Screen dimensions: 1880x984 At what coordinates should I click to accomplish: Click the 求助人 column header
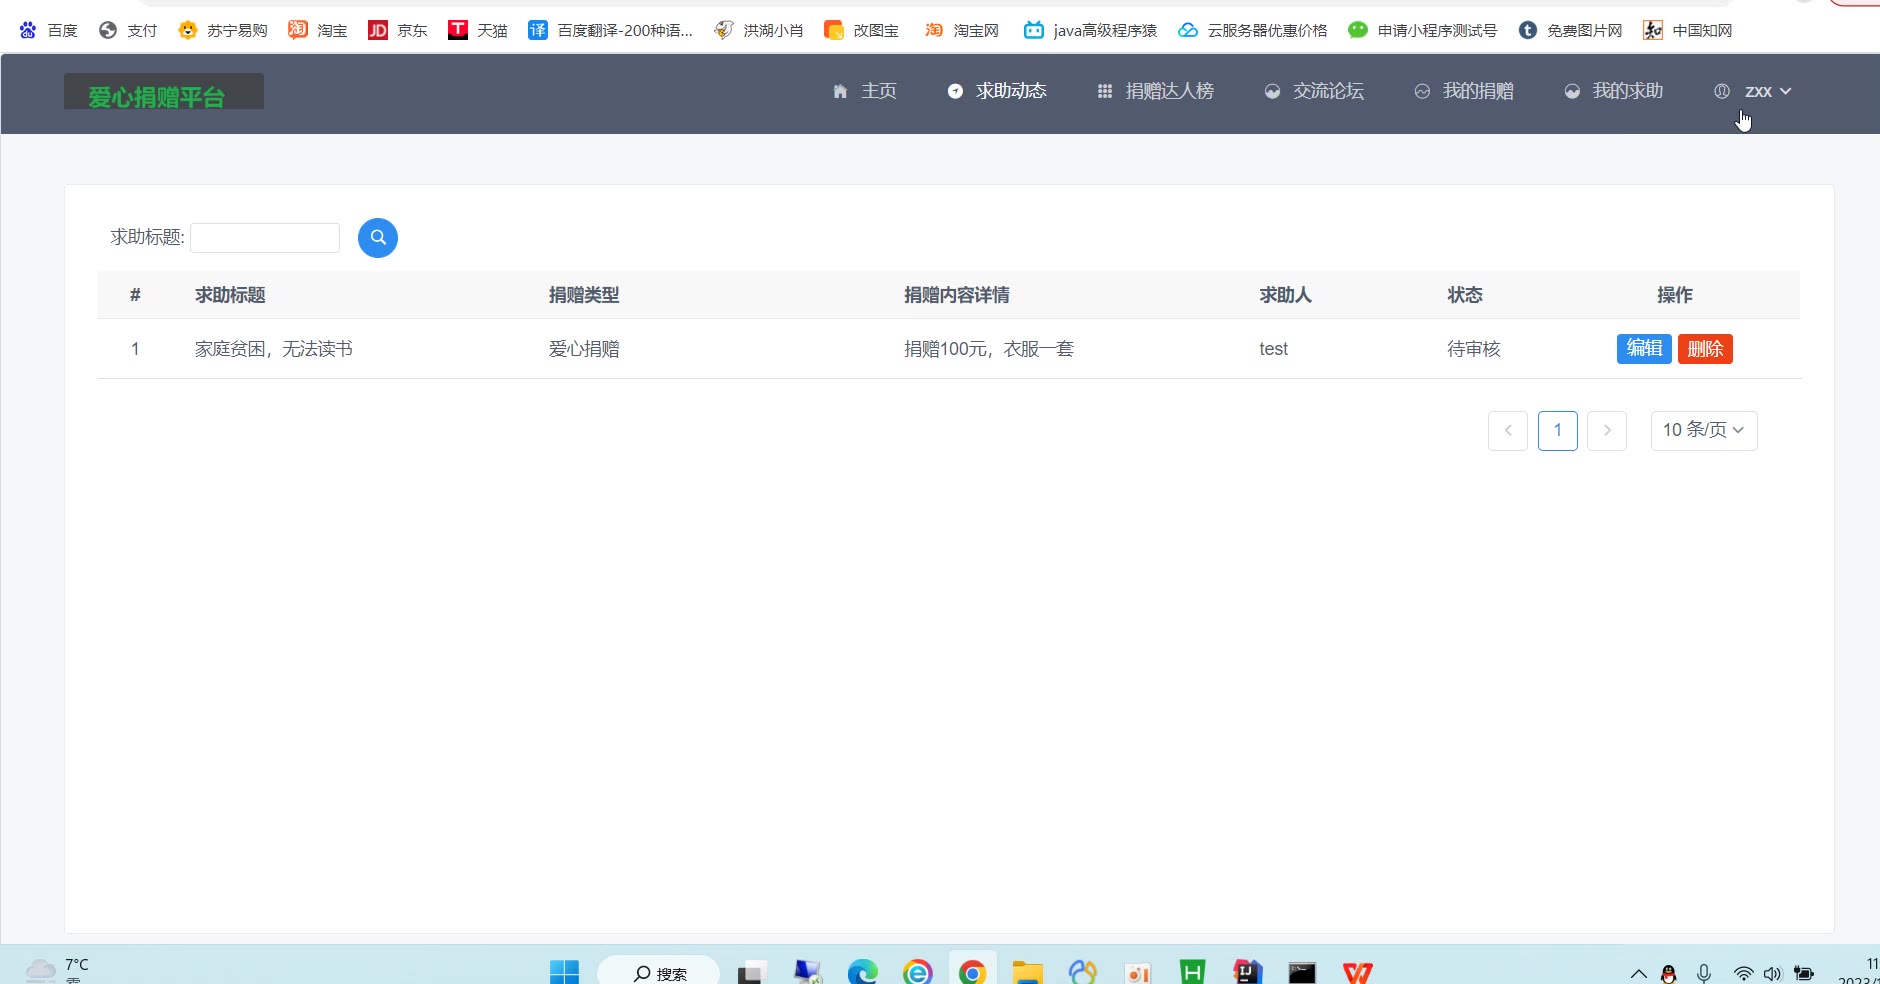click(x=1286, y=295)
